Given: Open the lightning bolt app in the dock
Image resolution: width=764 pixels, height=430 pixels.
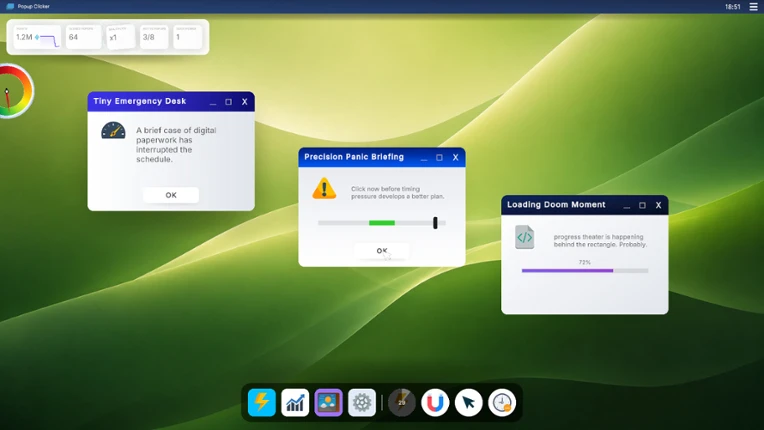Looking at the screenshot, I should (x=262, y=402).
